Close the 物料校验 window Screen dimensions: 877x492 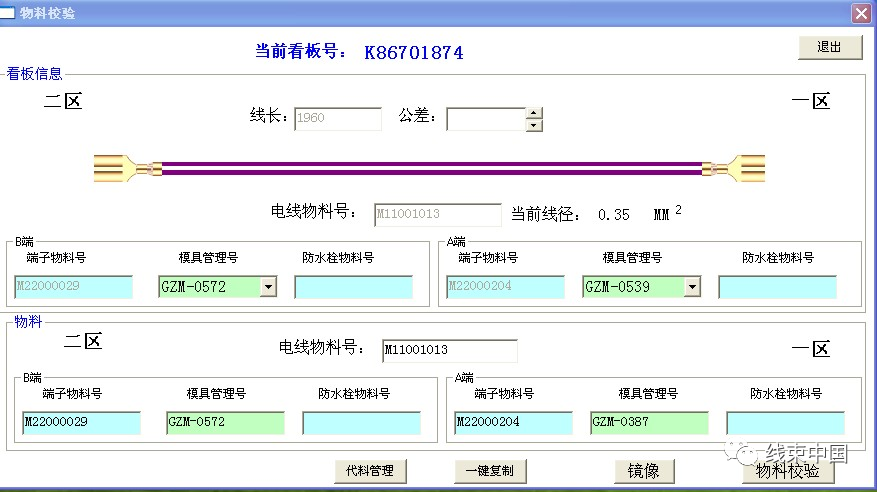[860, 13]
